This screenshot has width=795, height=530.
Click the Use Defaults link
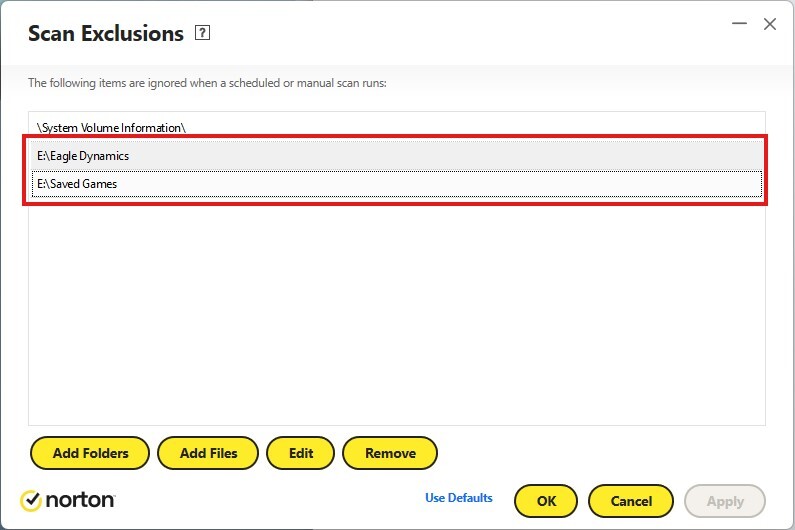pyautogui.click(x=459, y=498)
